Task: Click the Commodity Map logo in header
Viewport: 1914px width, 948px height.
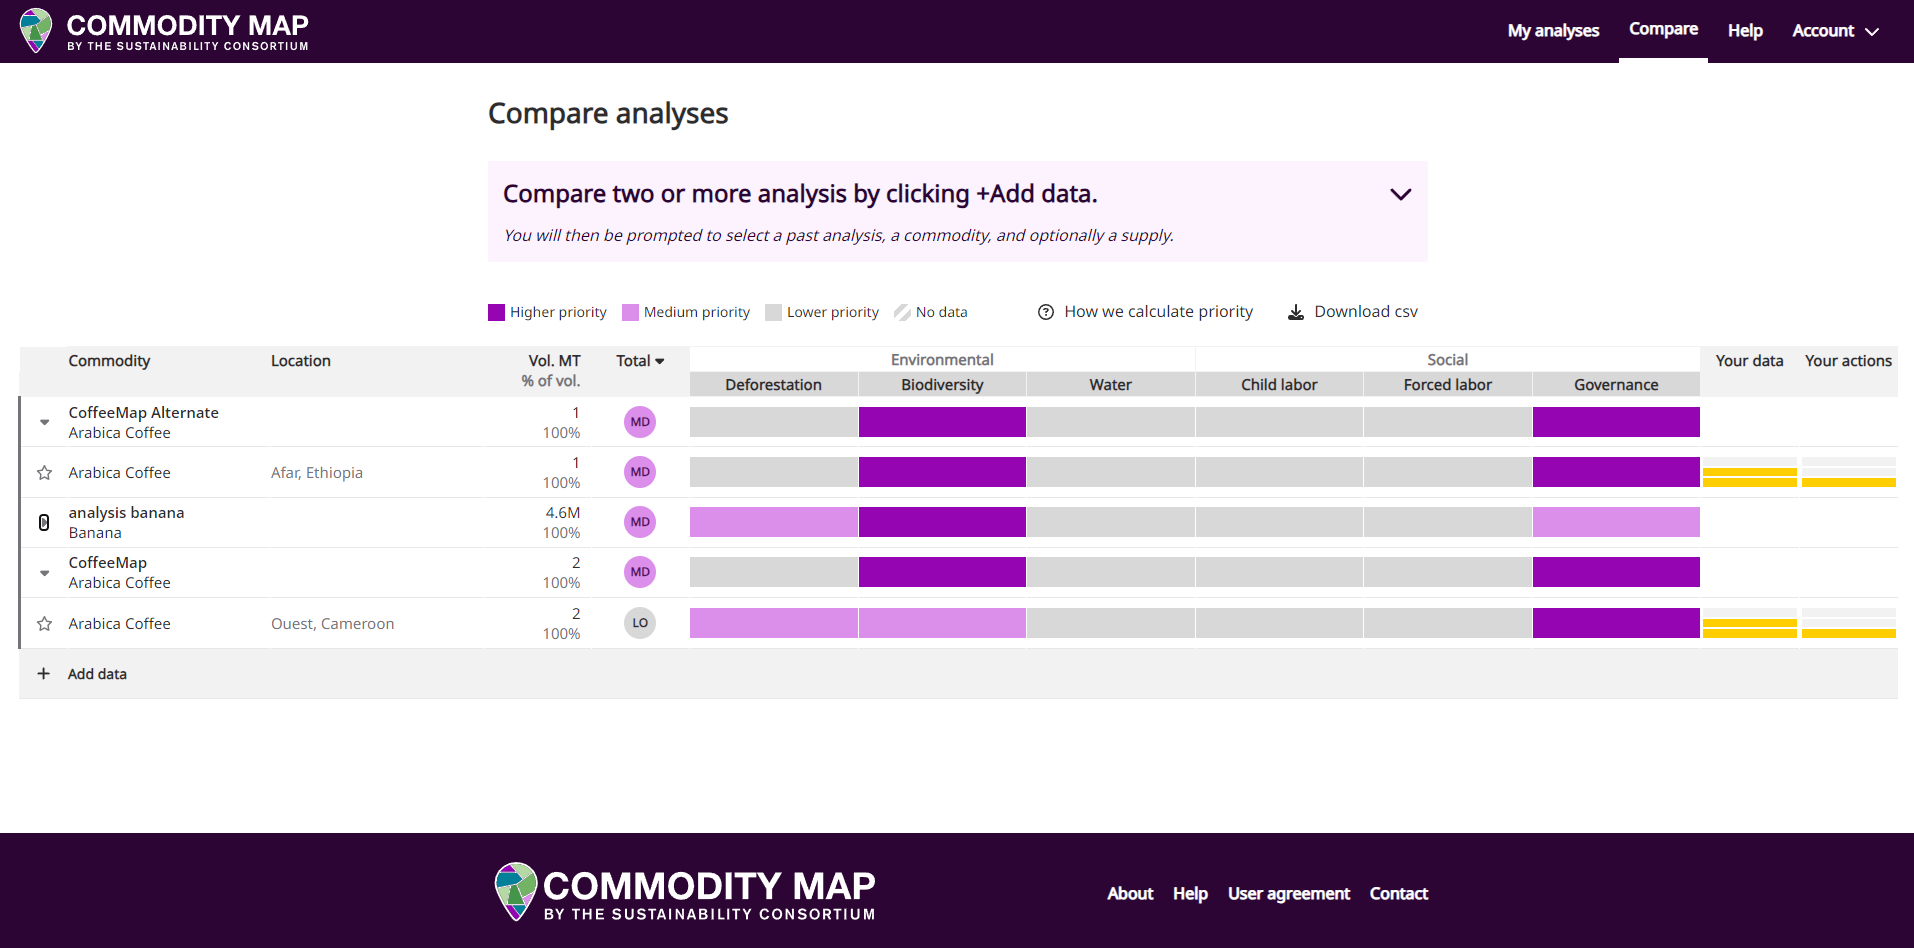Action: tap(164, 31)
